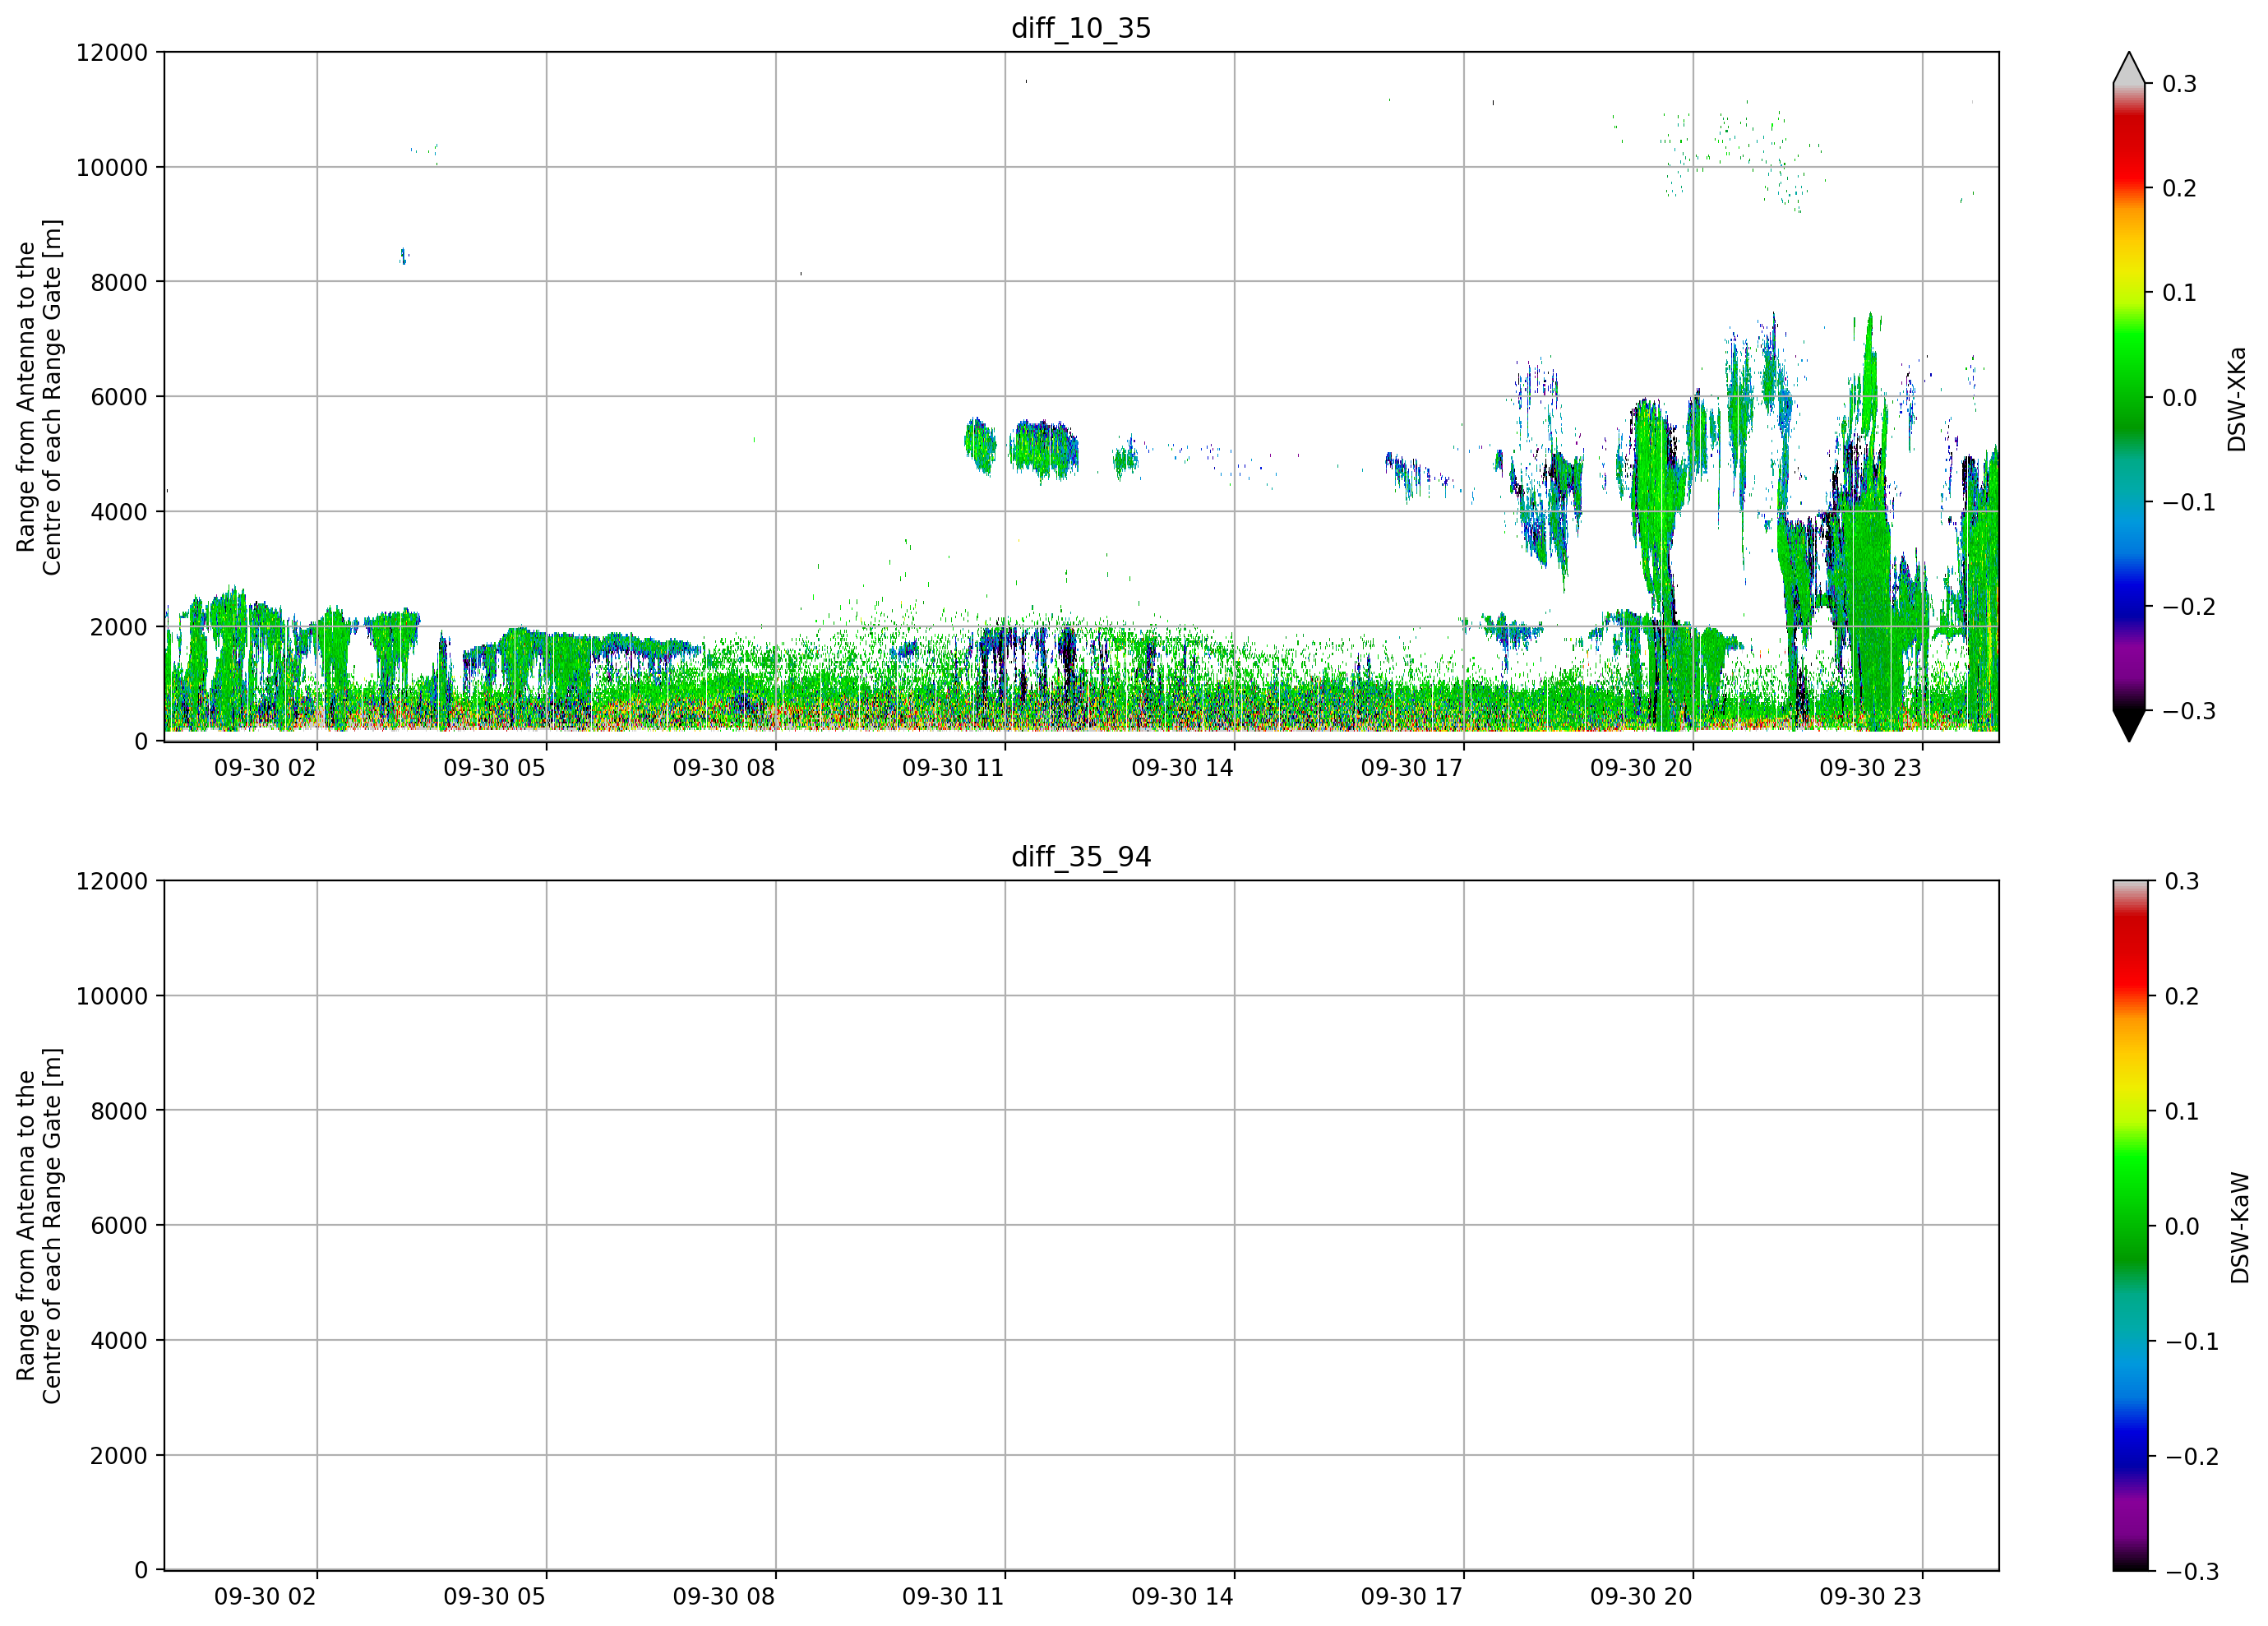Click the DSW-KaW colorbar label
Image resolution: width=2268 pixels, height=1626 pixels.
pos(2240,1228)
